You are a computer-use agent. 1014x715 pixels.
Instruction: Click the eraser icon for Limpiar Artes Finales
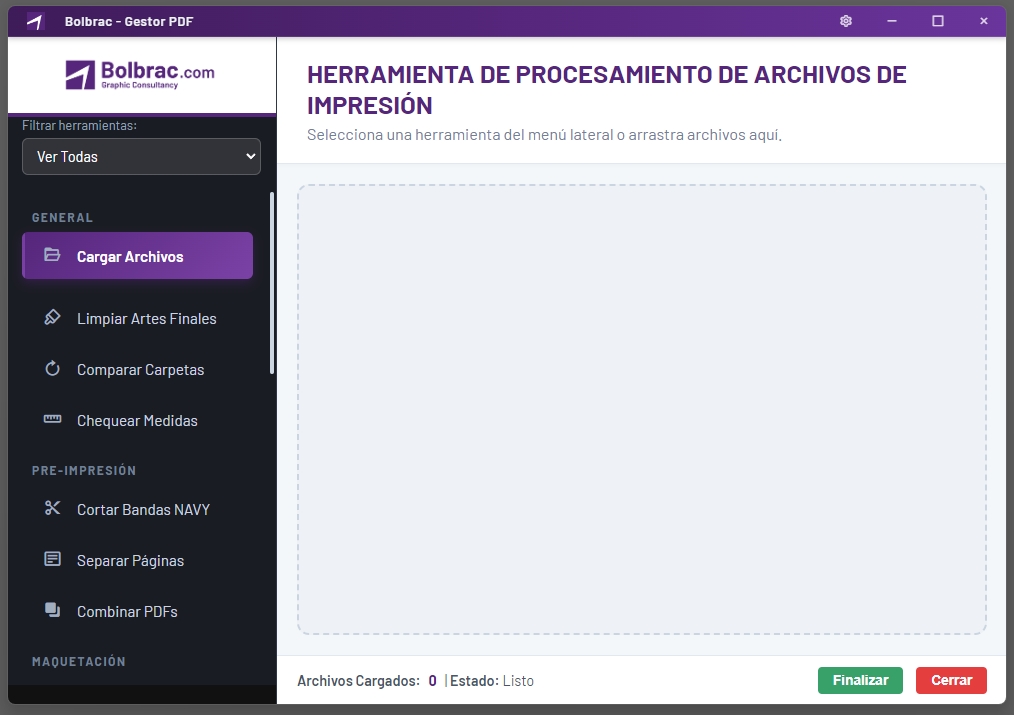click(x=52, y=317)
